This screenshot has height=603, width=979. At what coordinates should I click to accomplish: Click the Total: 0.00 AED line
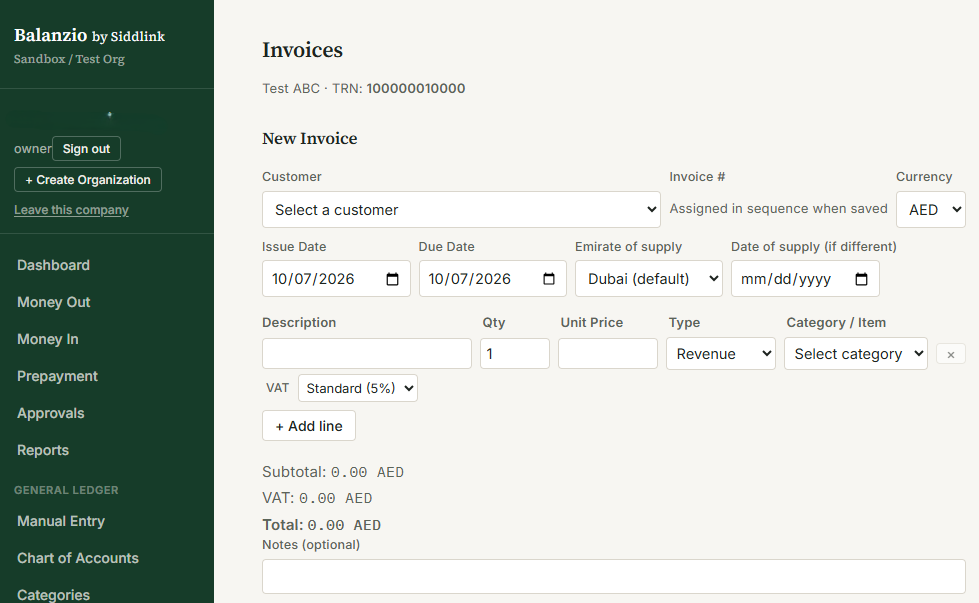(x=322, y=525)
